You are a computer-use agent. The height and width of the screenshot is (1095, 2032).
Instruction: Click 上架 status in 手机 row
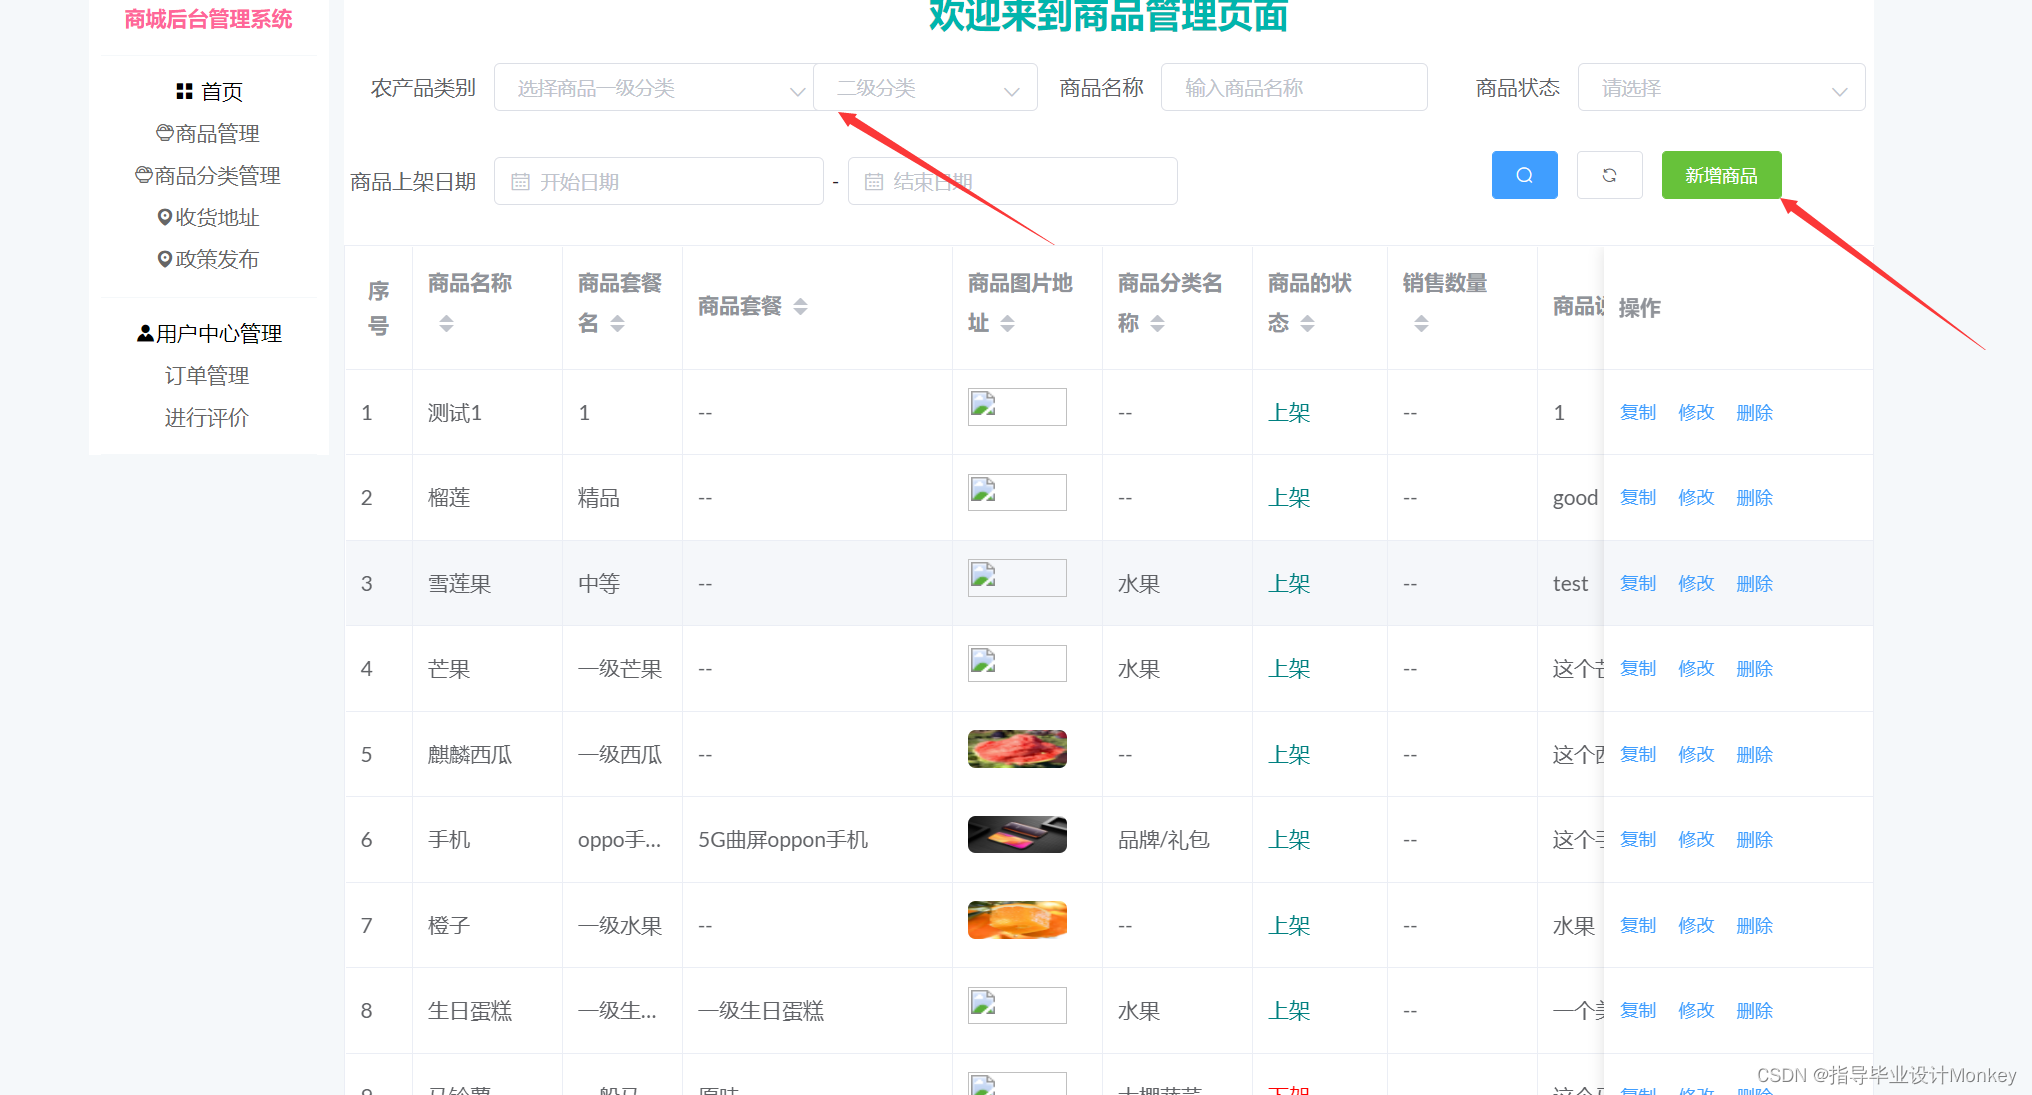point(1289,840)
